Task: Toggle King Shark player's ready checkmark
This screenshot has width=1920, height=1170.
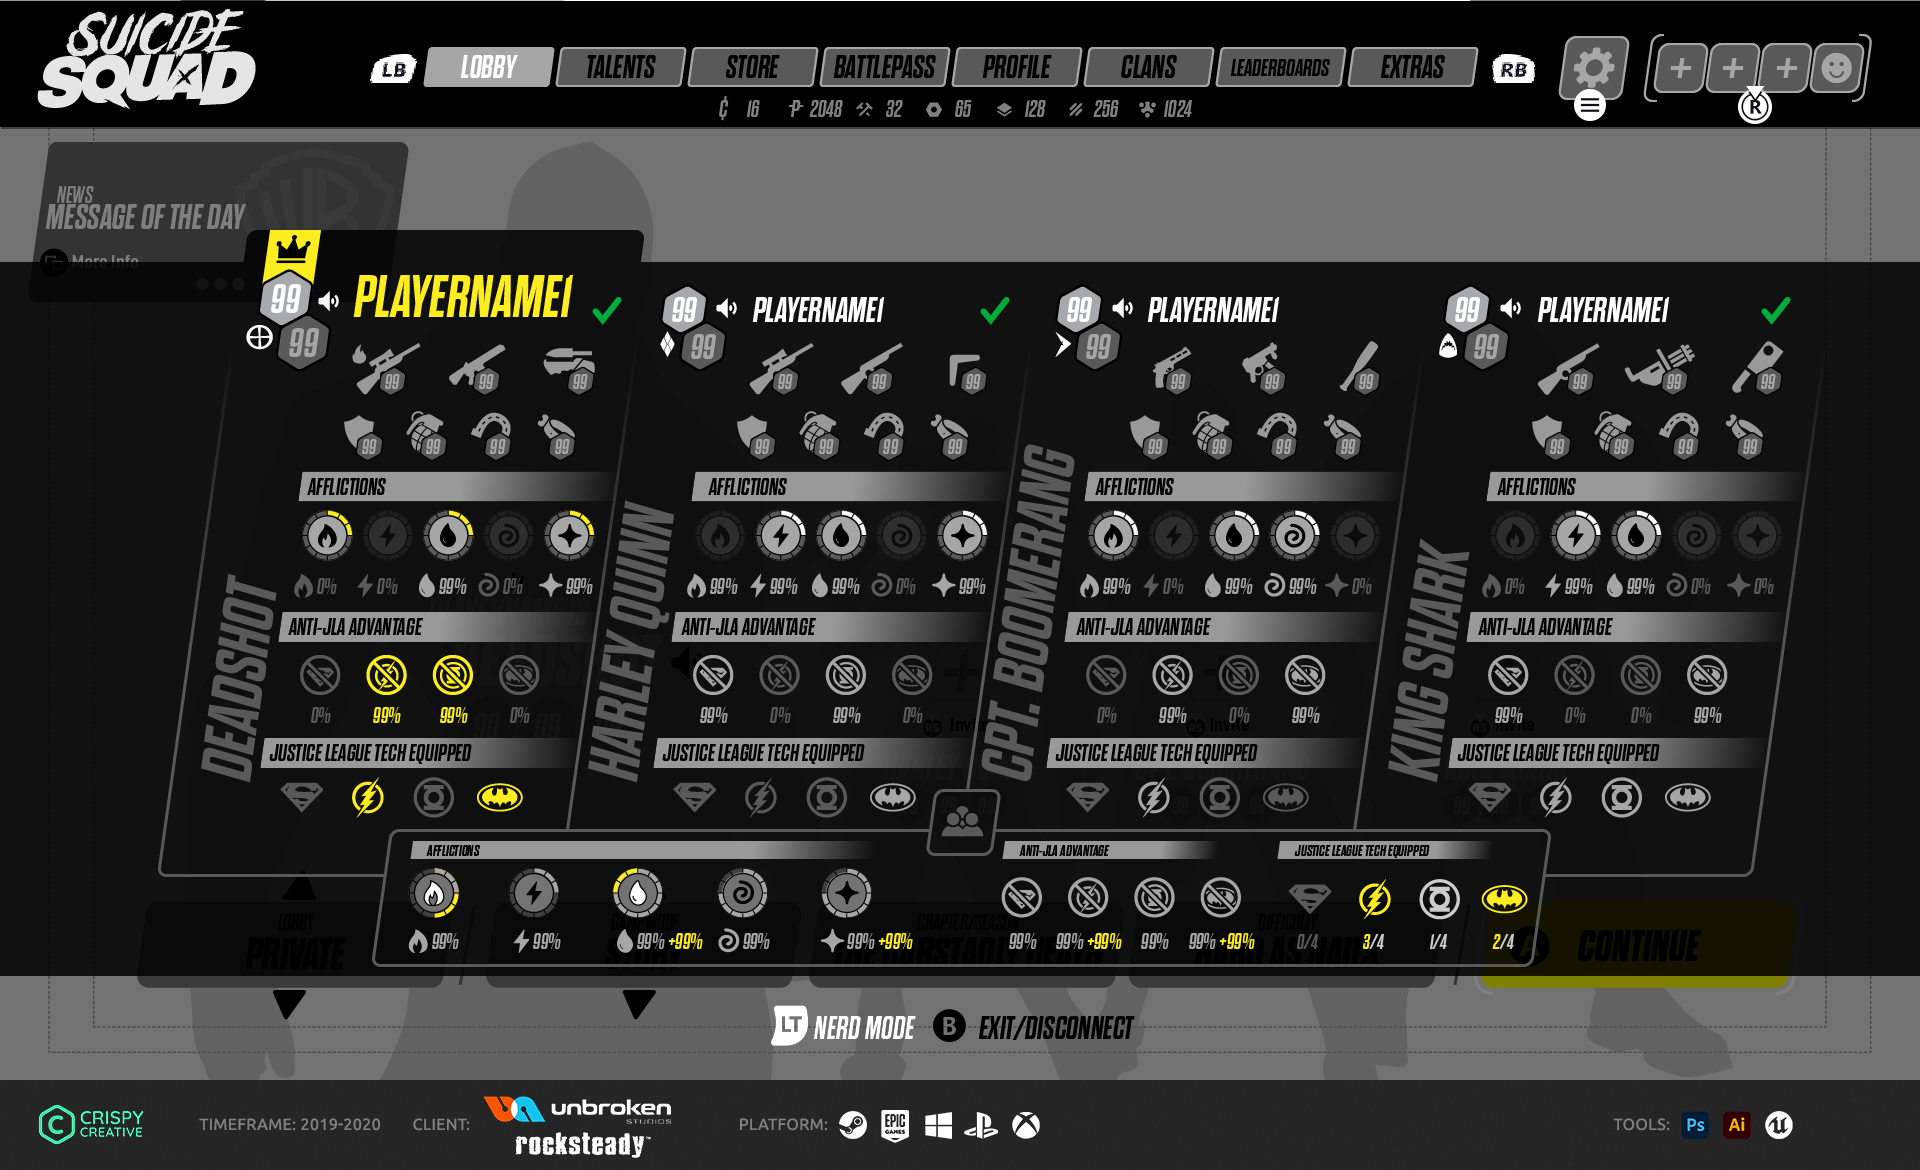Action: pos(1775,311)
